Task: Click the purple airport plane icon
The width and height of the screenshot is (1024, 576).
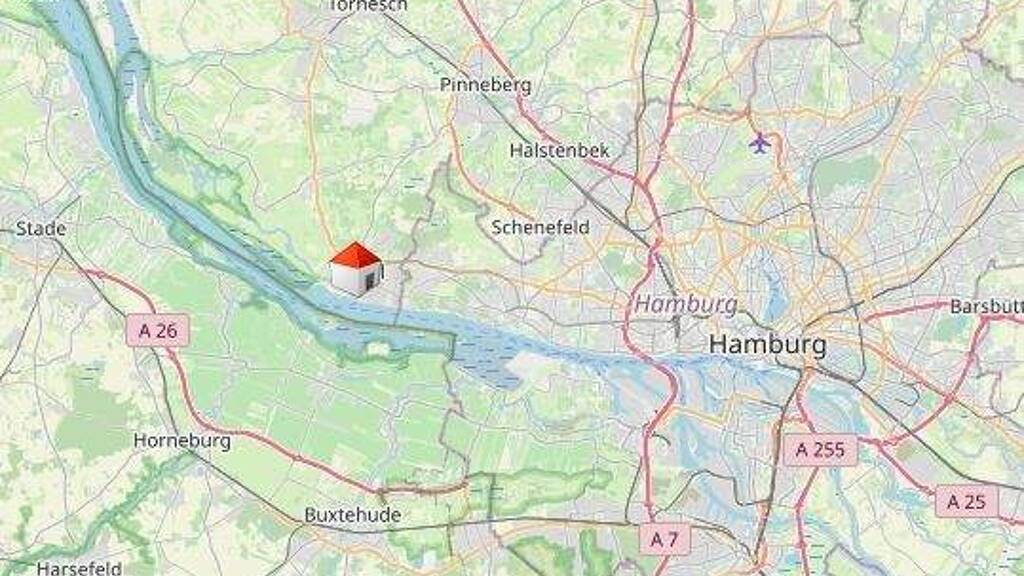Action: point(759,142)
